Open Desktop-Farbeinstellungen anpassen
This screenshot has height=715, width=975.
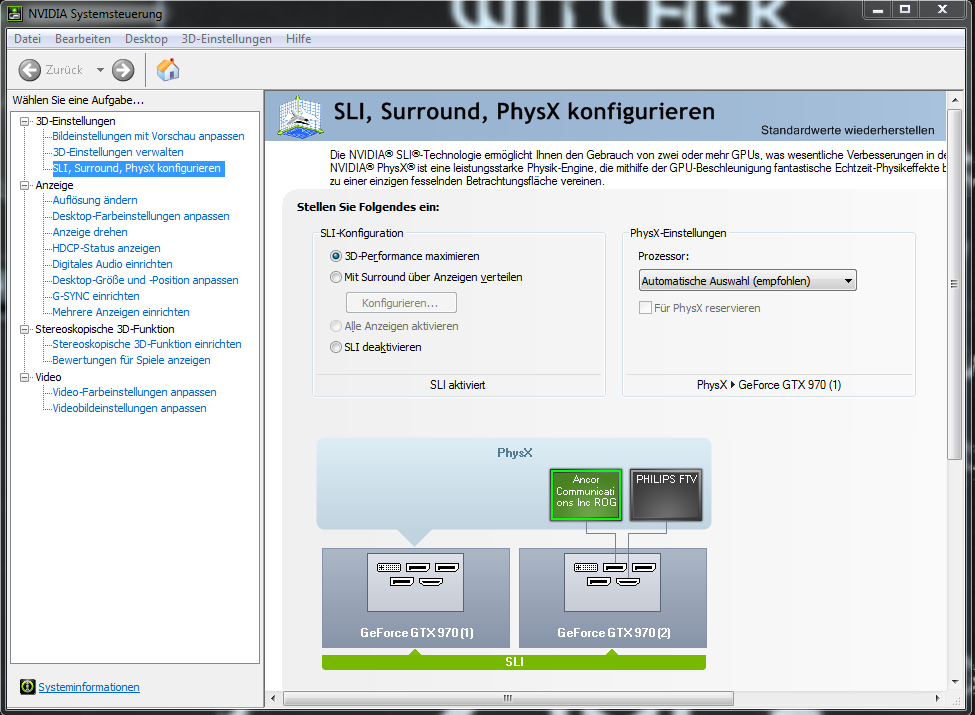point(141,216)
